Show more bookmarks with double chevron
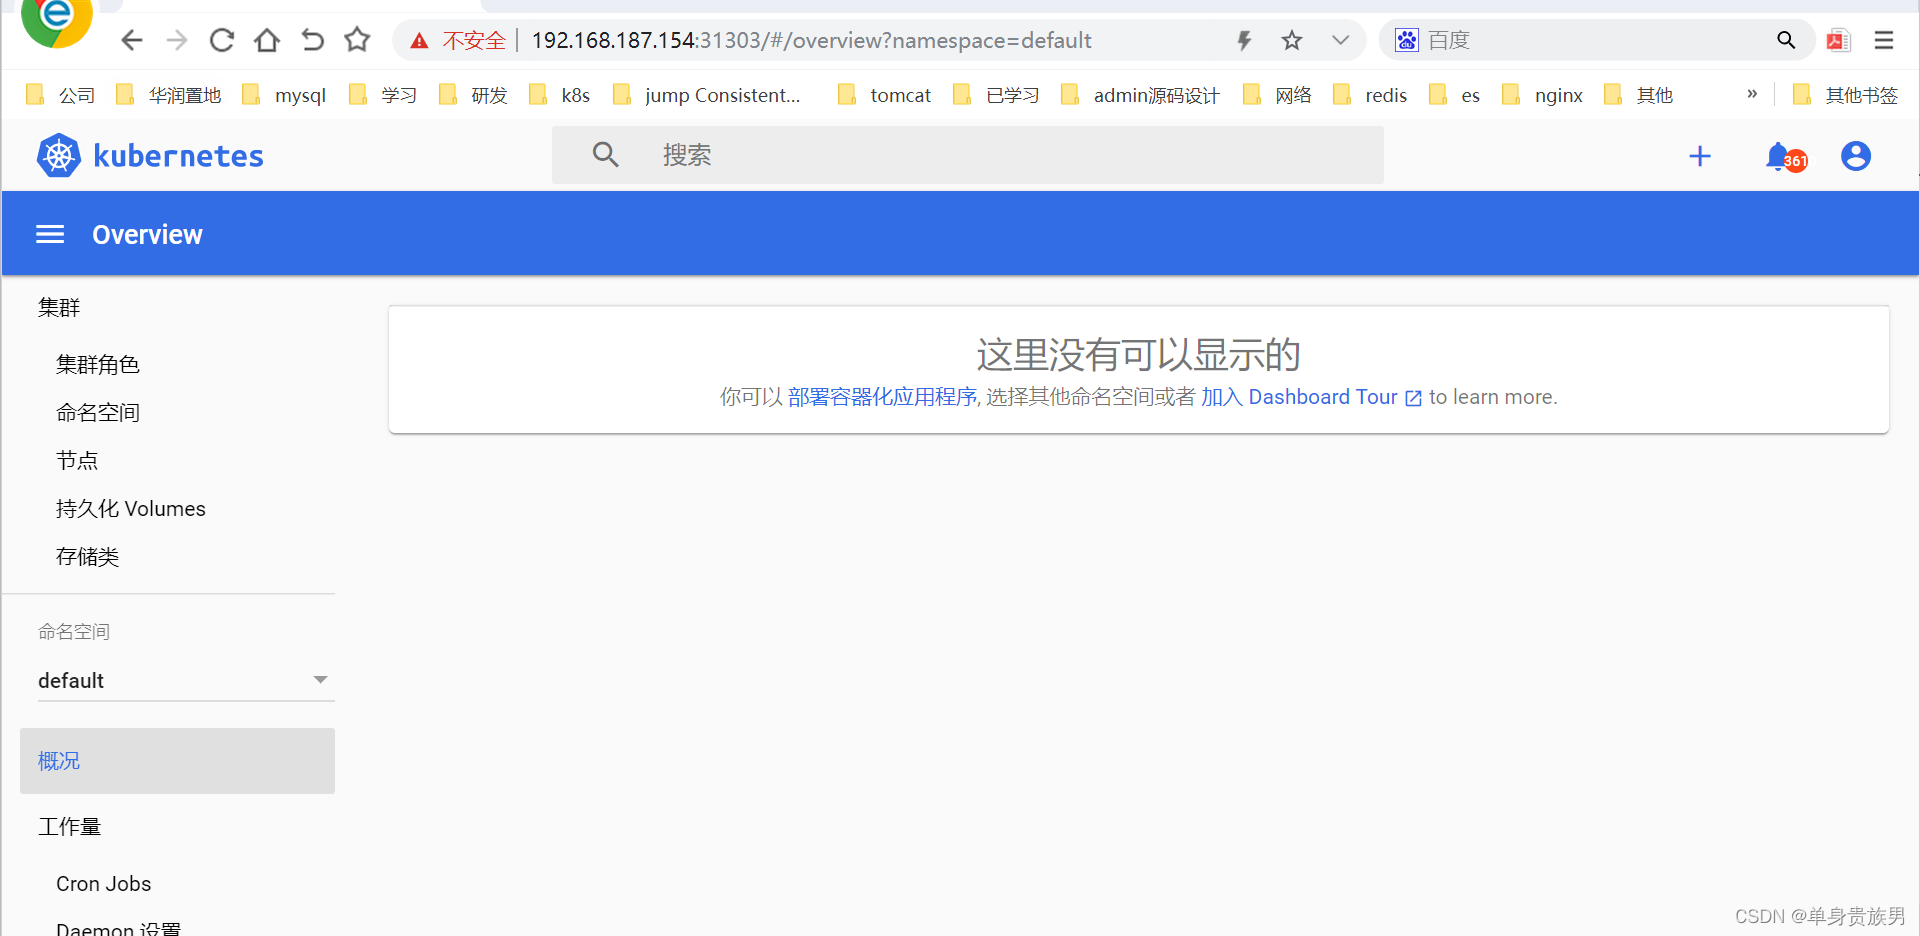 tap(1752, 94)
